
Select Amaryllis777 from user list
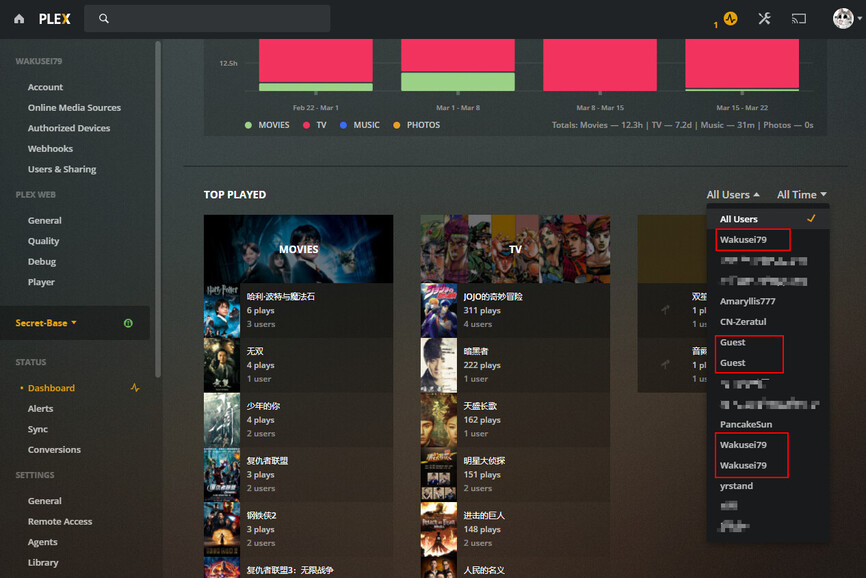coord(768,301)
